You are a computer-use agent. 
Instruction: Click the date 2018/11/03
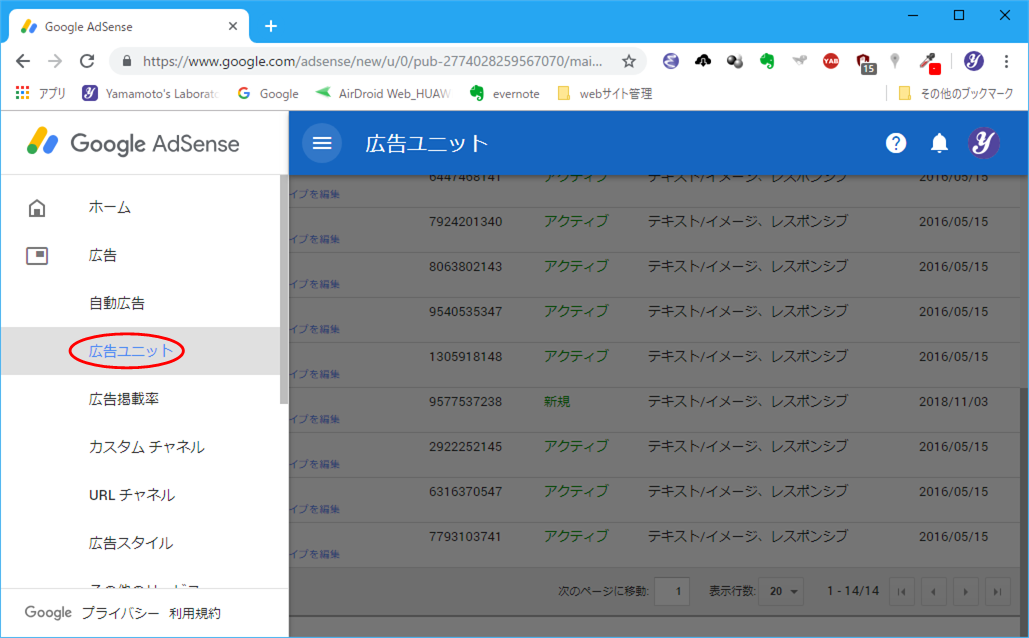tap(953, 402)
